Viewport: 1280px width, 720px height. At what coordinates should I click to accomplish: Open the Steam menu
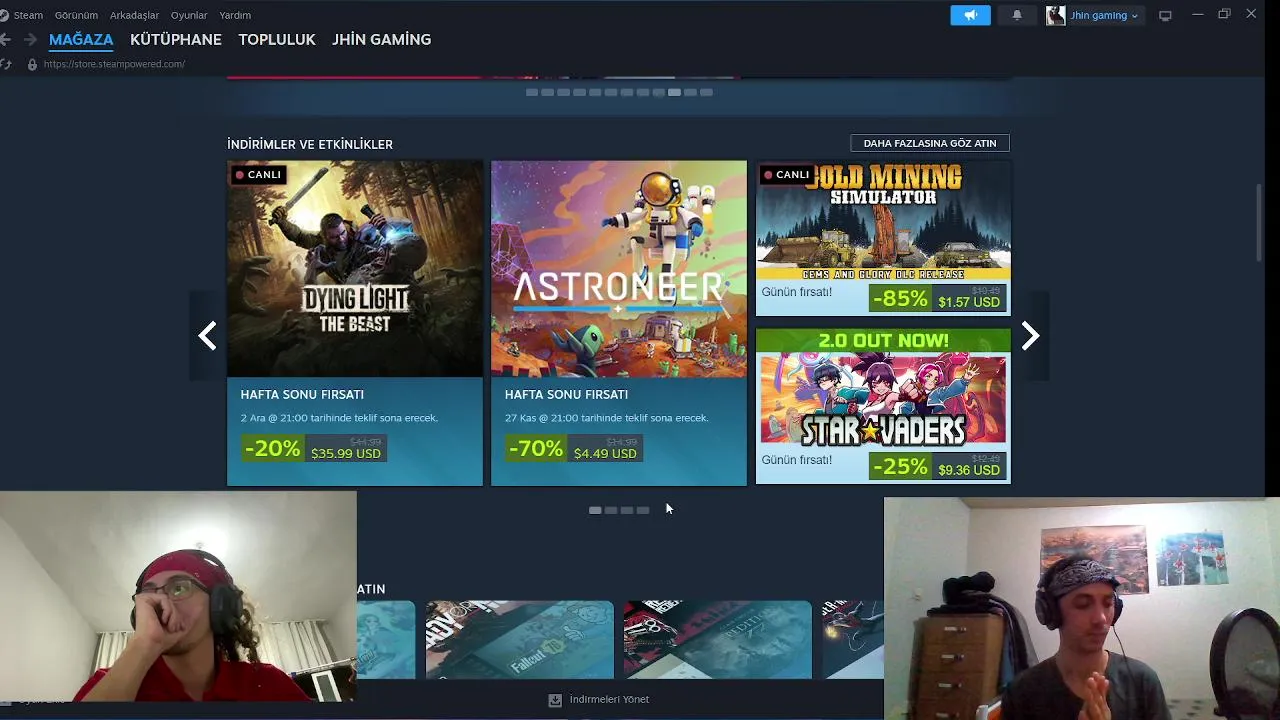coord(28,15)
